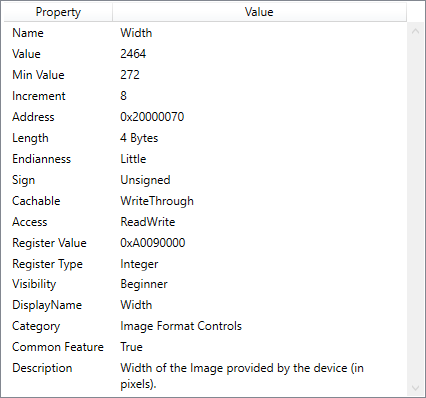Select the Length property label
The width and height of the screenshot is (426, 398).
pos(30,138)
